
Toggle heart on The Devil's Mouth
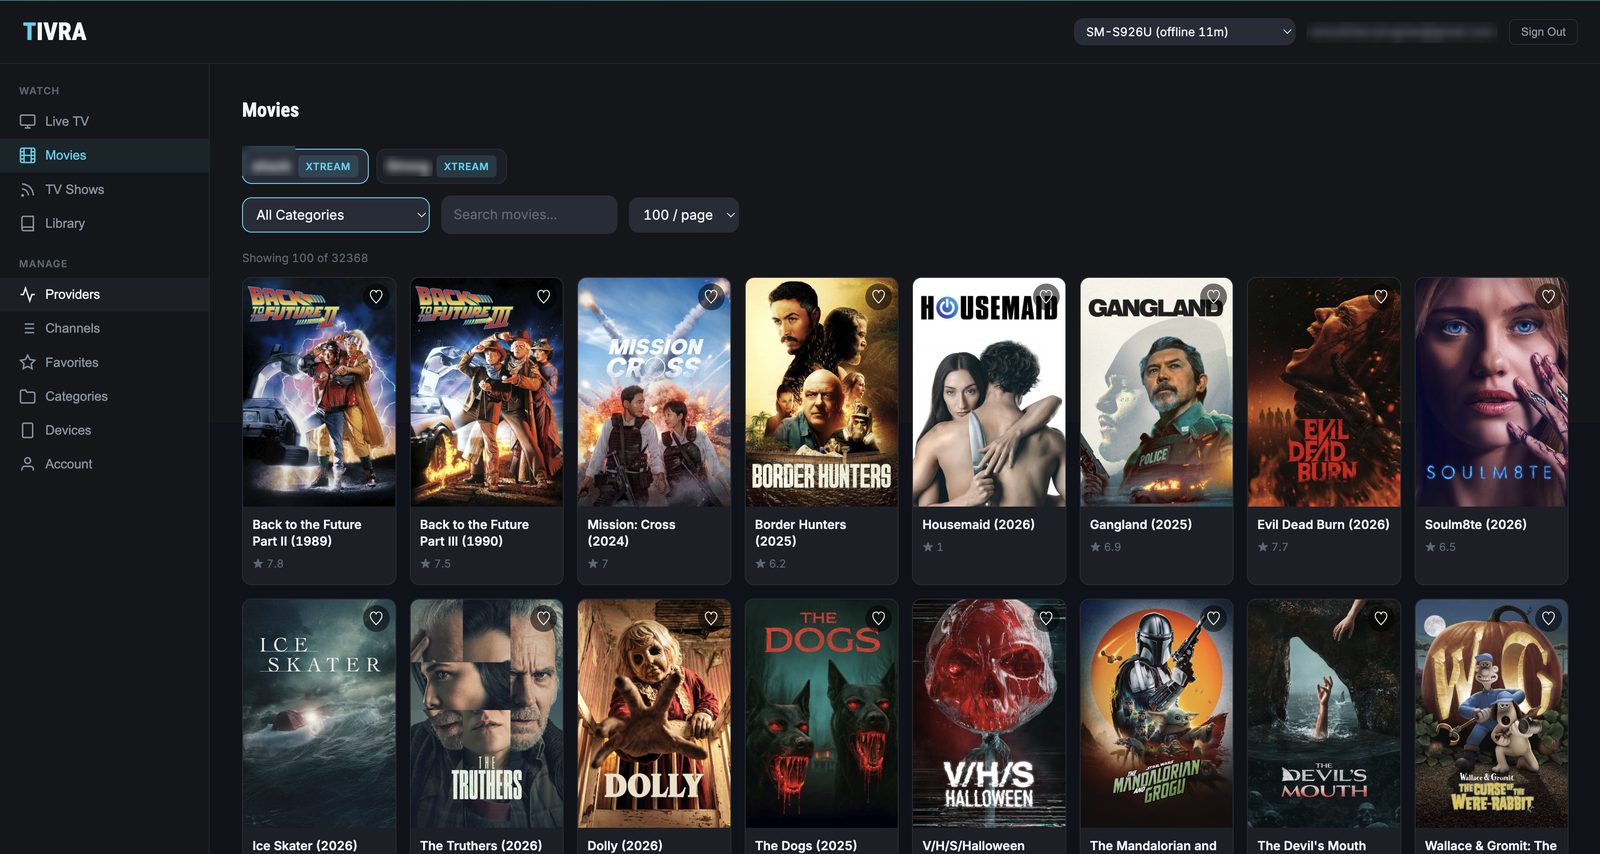point(1381,619)
